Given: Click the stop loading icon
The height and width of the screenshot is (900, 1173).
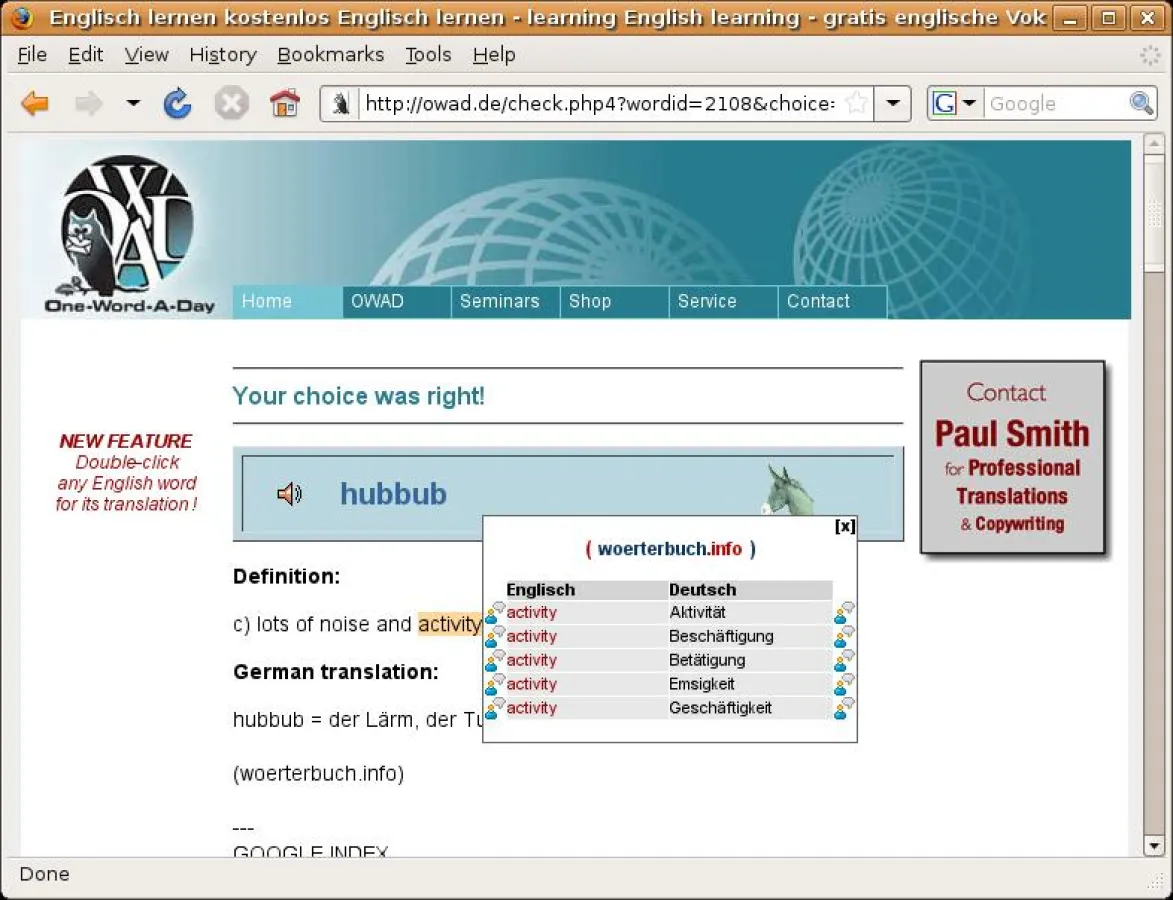Looking at the screenshot, I should (231, 103).
